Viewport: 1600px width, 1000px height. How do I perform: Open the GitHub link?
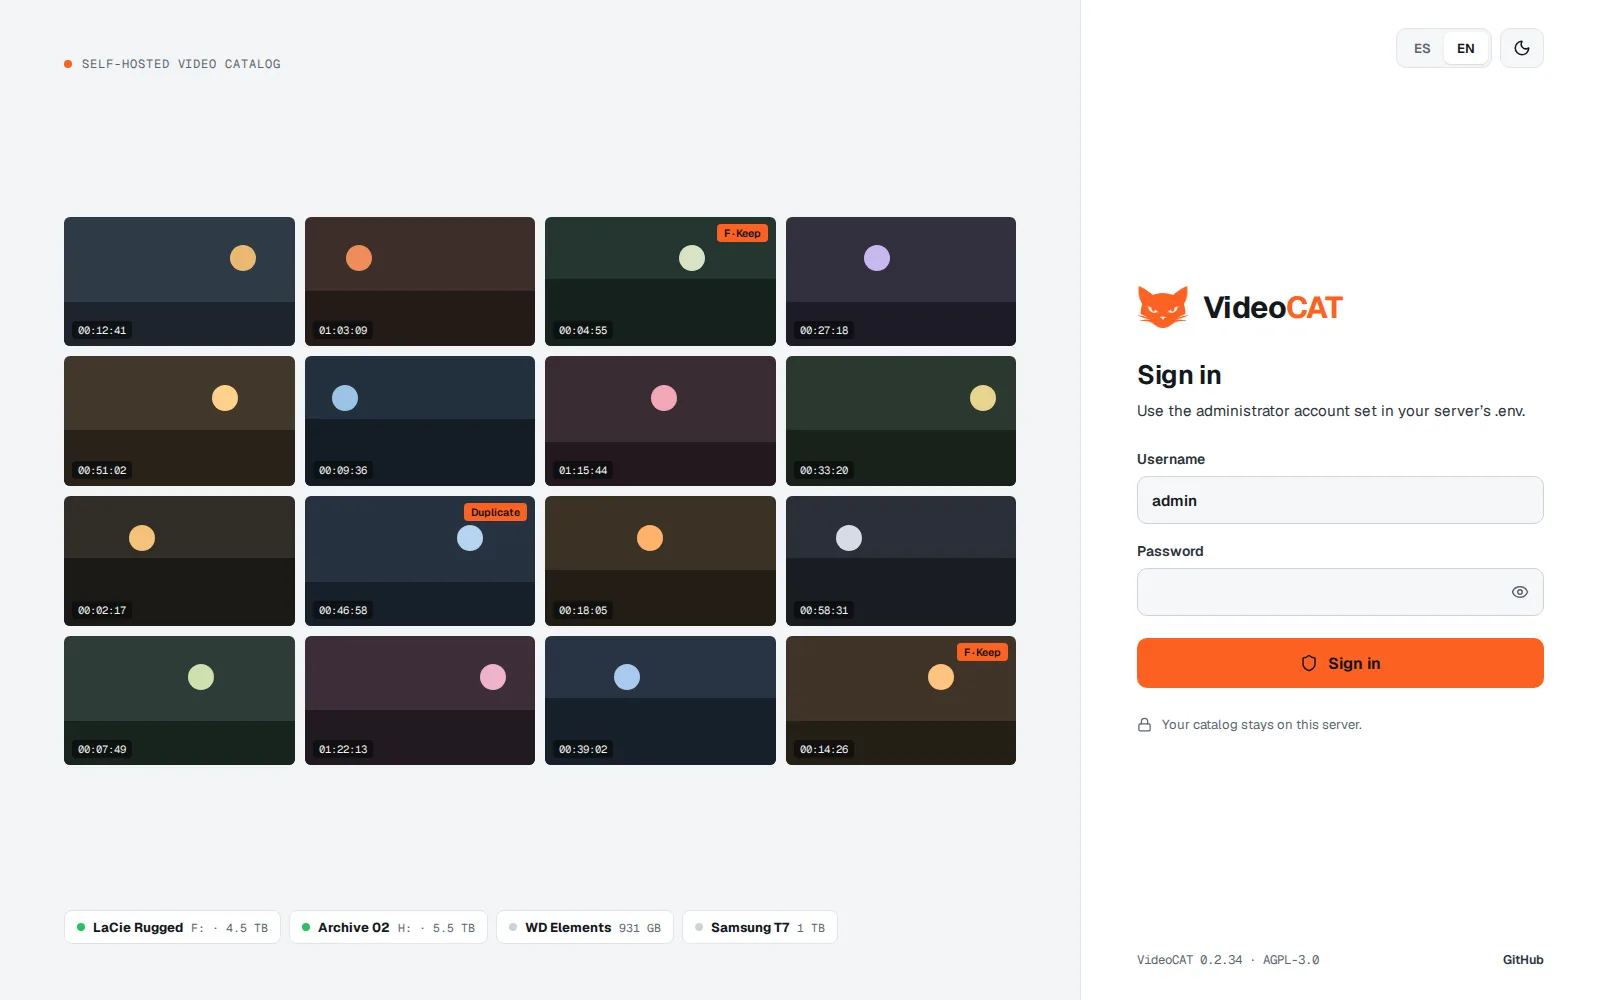click(1522, 960)
